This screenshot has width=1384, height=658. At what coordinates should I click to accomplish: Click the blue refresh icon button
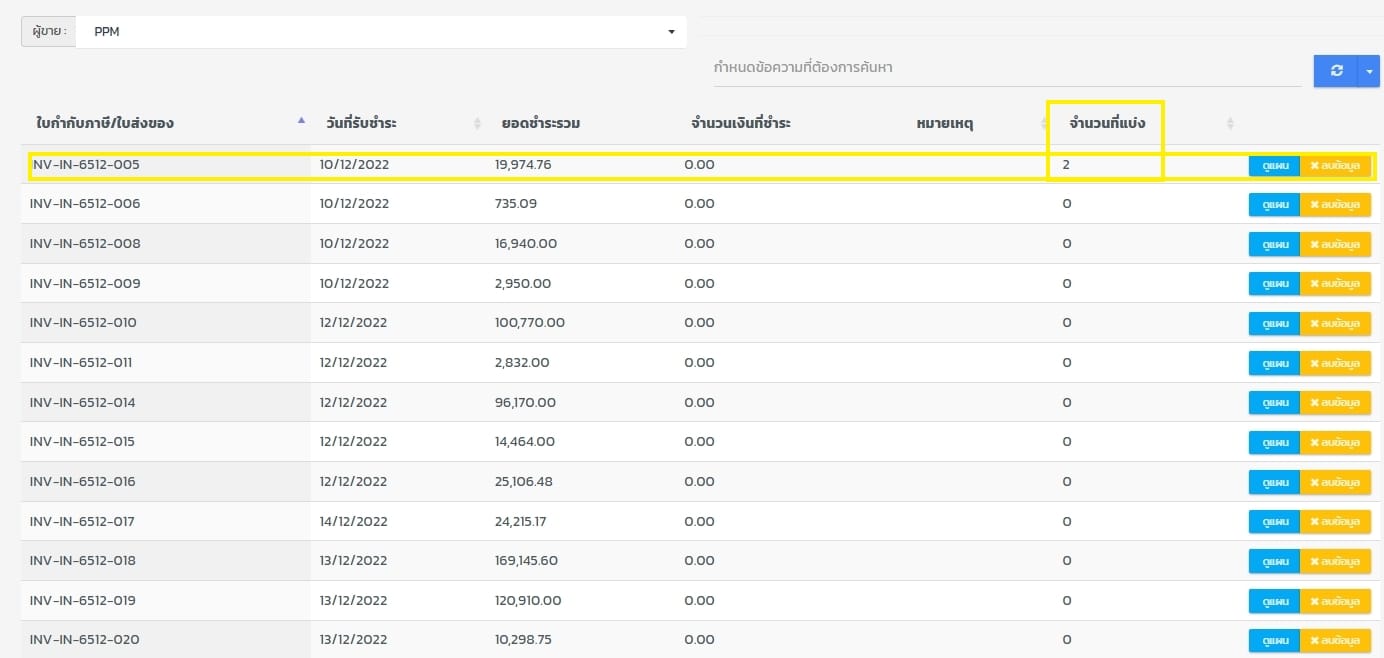tap(1335, 71)
